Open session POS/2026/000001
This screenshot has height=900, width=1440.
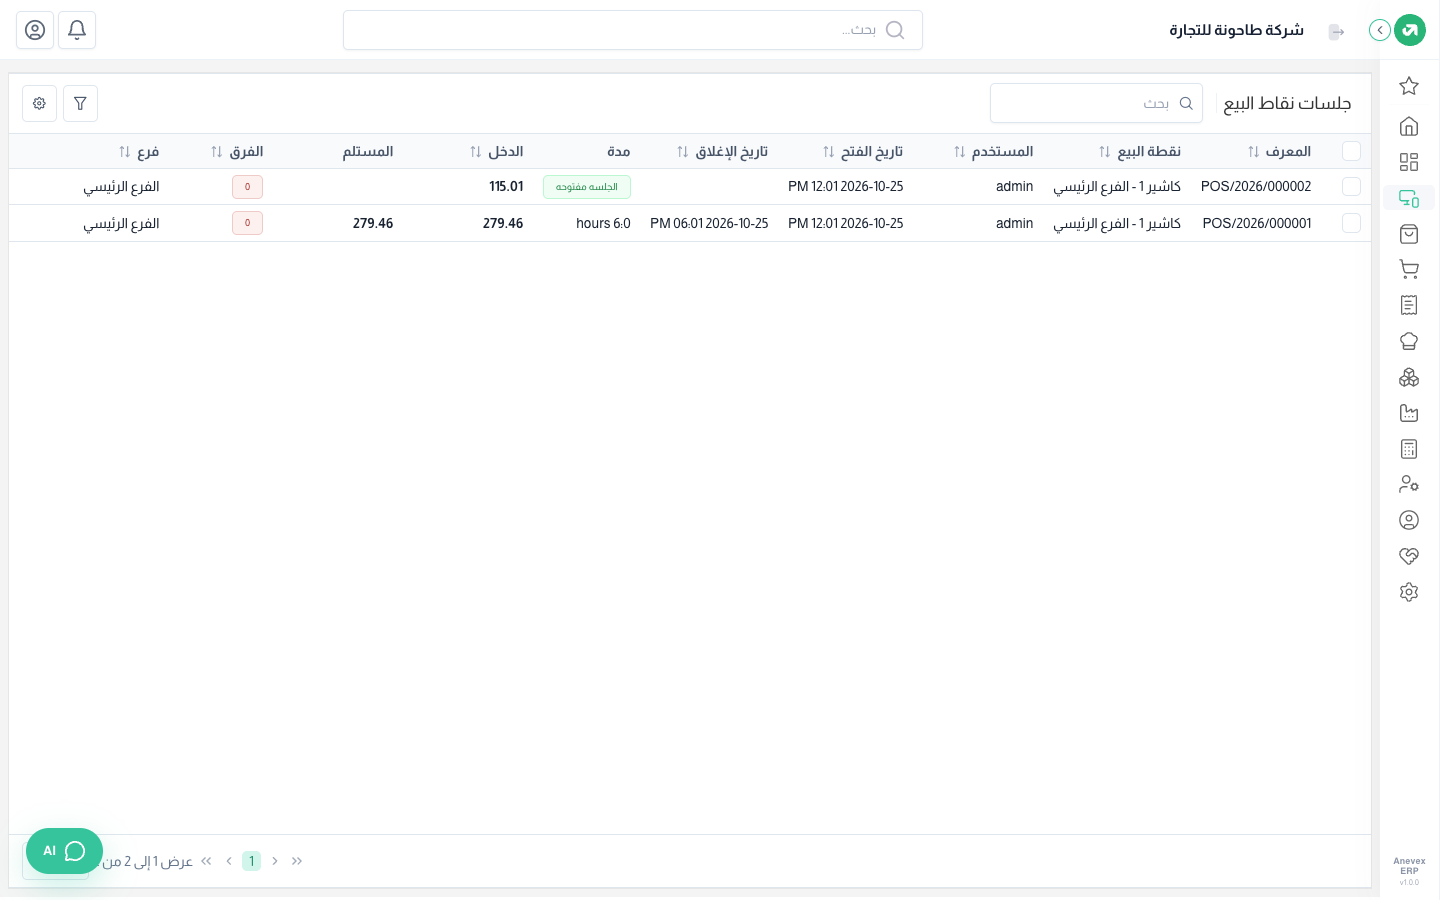tap(1257, 223)
